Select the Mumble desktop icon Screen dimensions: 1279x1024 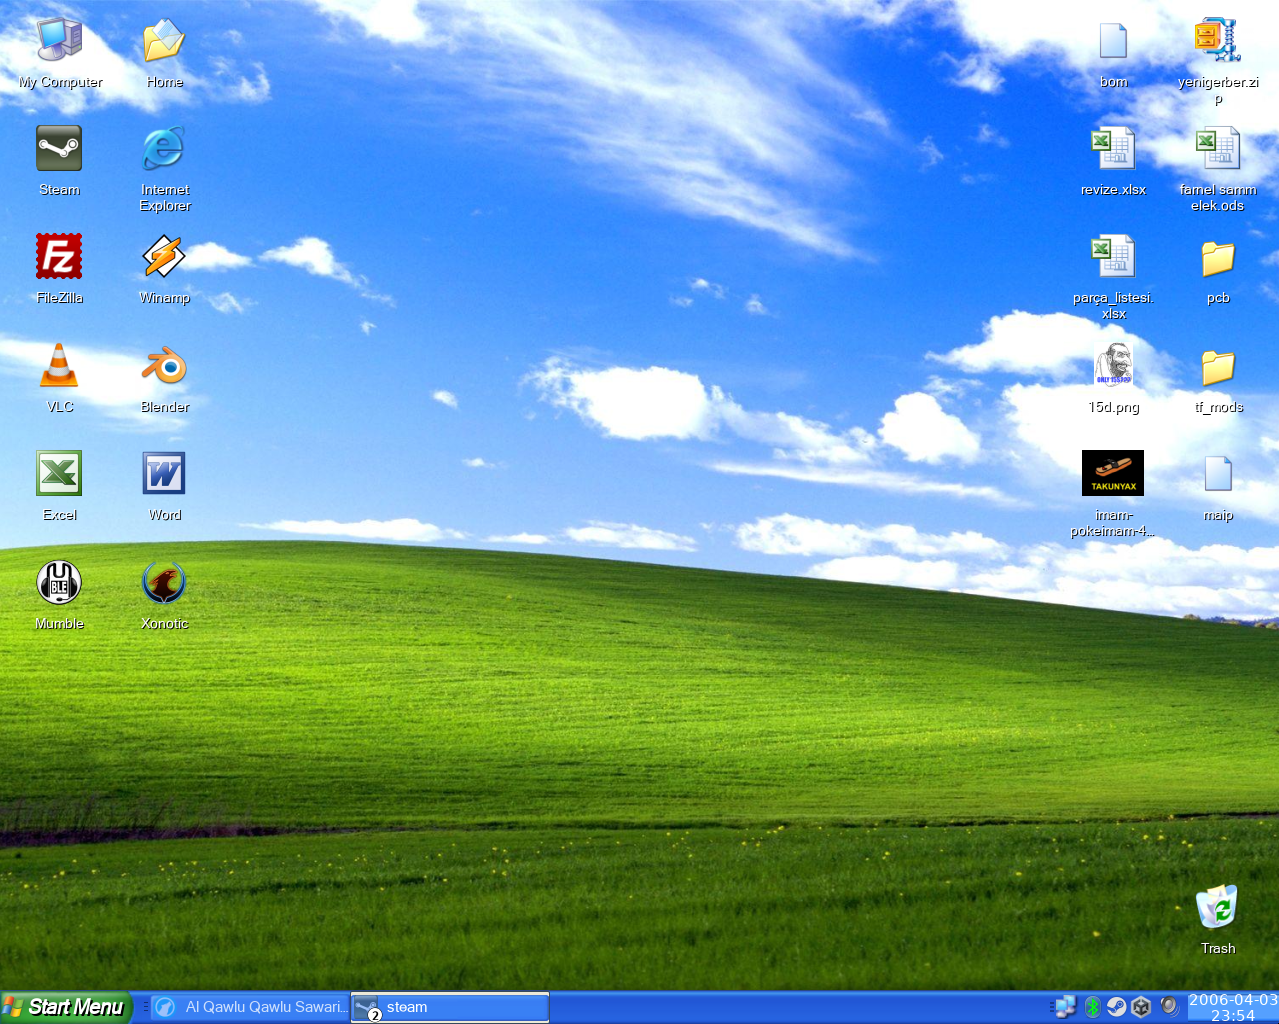point(59,582)
